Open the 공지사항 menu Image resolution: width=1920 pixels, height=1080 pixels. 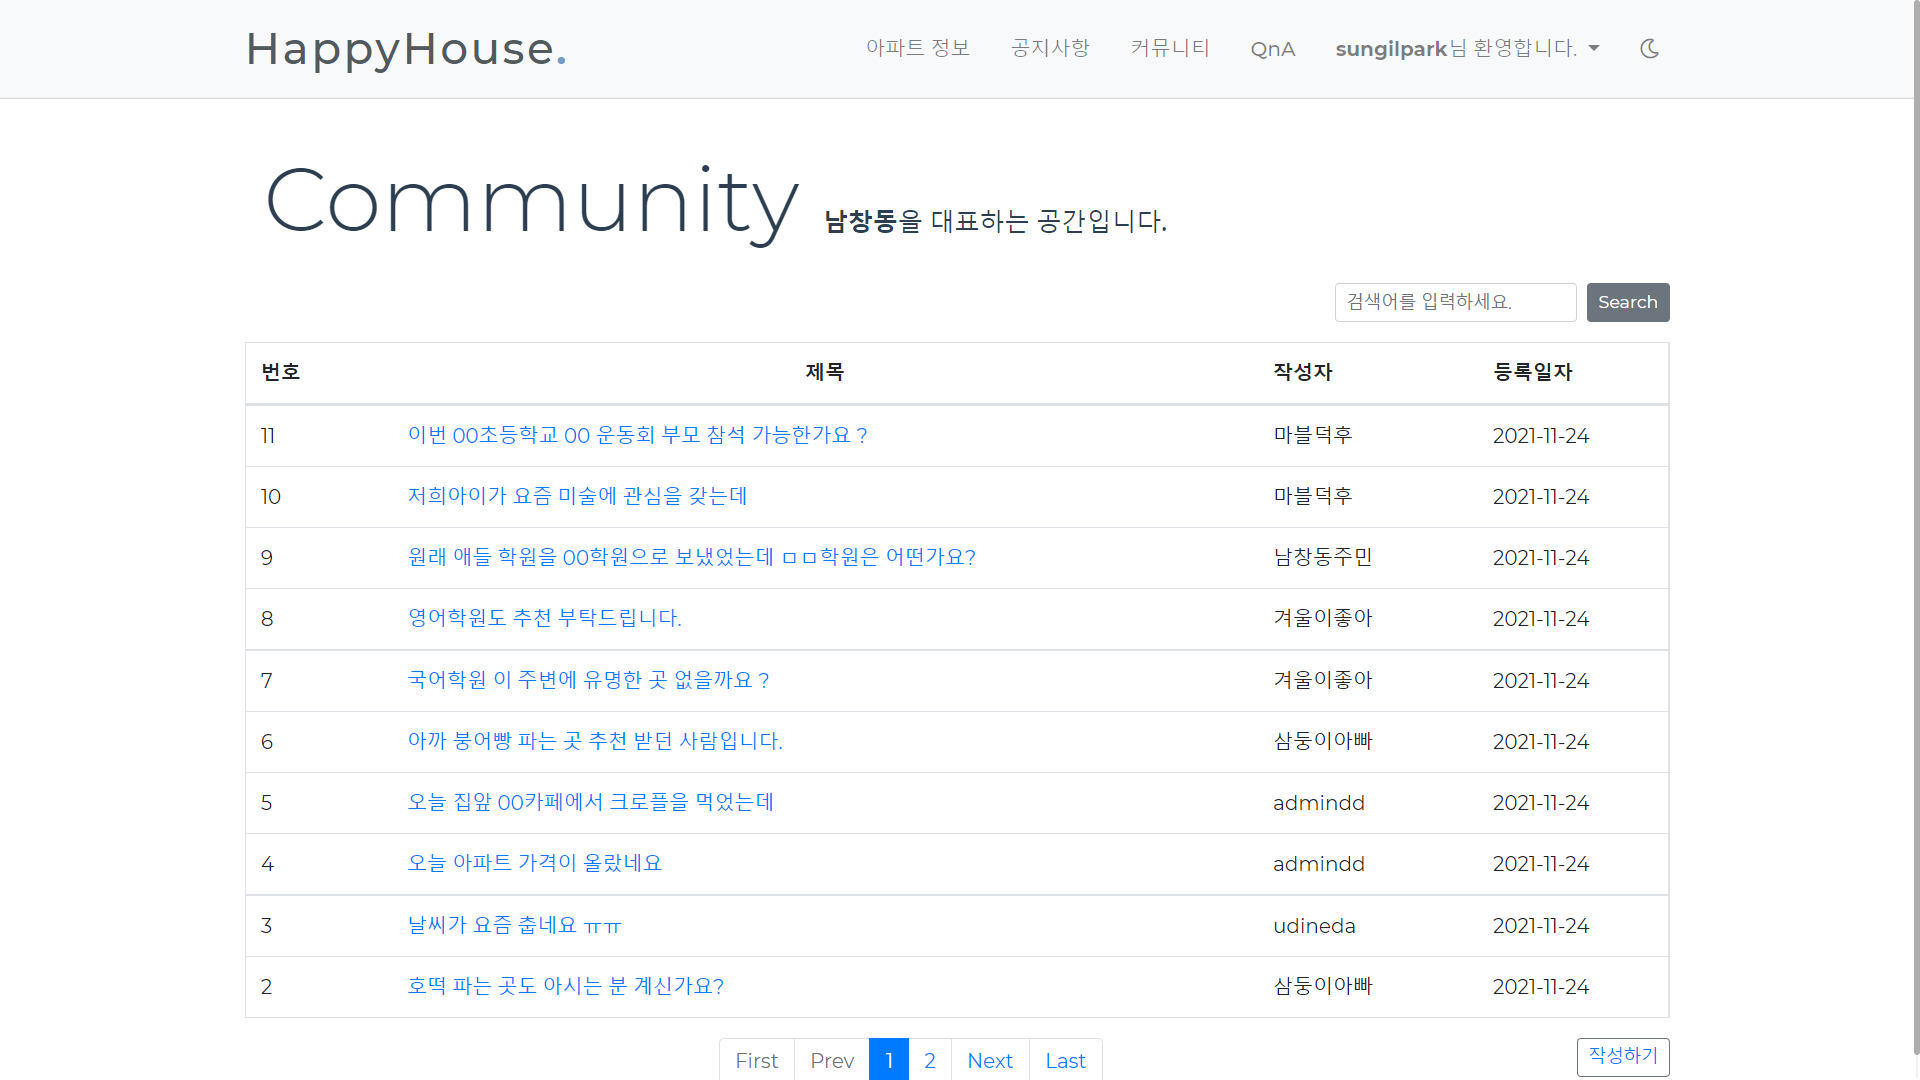click(1049, 48)
